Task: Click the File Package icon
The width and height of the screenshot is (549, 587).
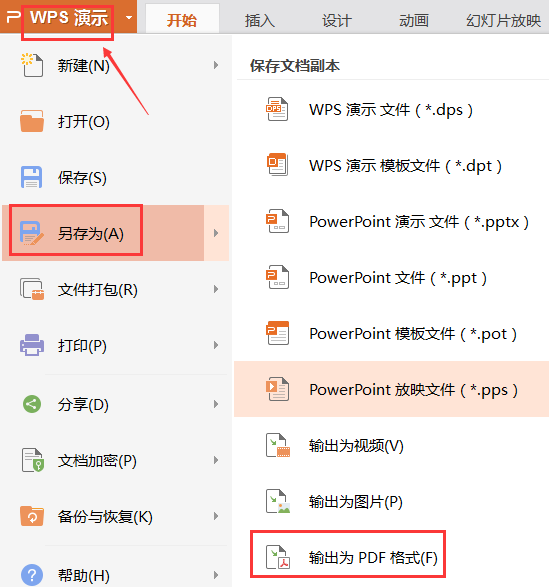Action: (32, 289)
